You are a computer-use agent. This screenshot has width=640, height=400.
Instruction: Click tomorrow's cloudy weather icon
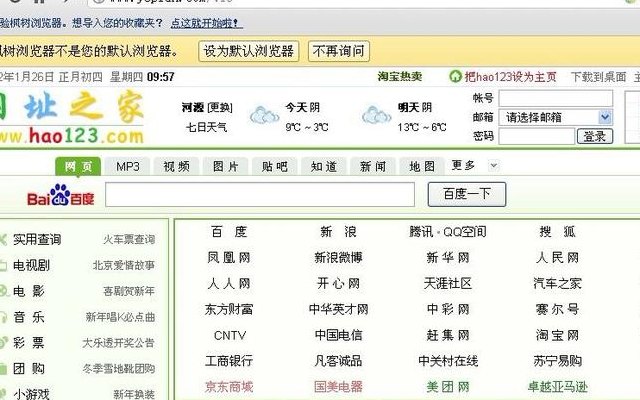pyautogui.click(x=376, y=115)
